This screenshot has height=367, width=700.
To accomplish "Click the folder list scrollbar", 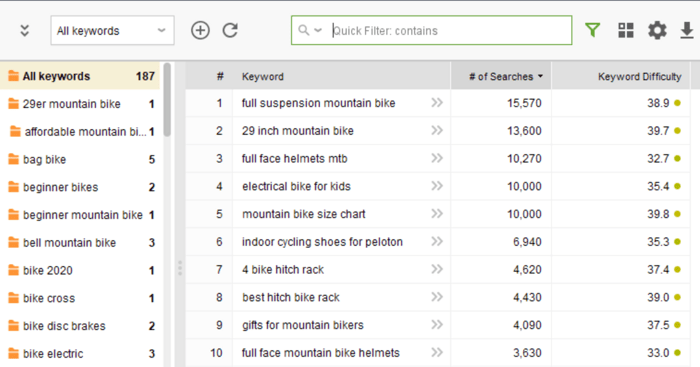I will click(x=167, y=100).
